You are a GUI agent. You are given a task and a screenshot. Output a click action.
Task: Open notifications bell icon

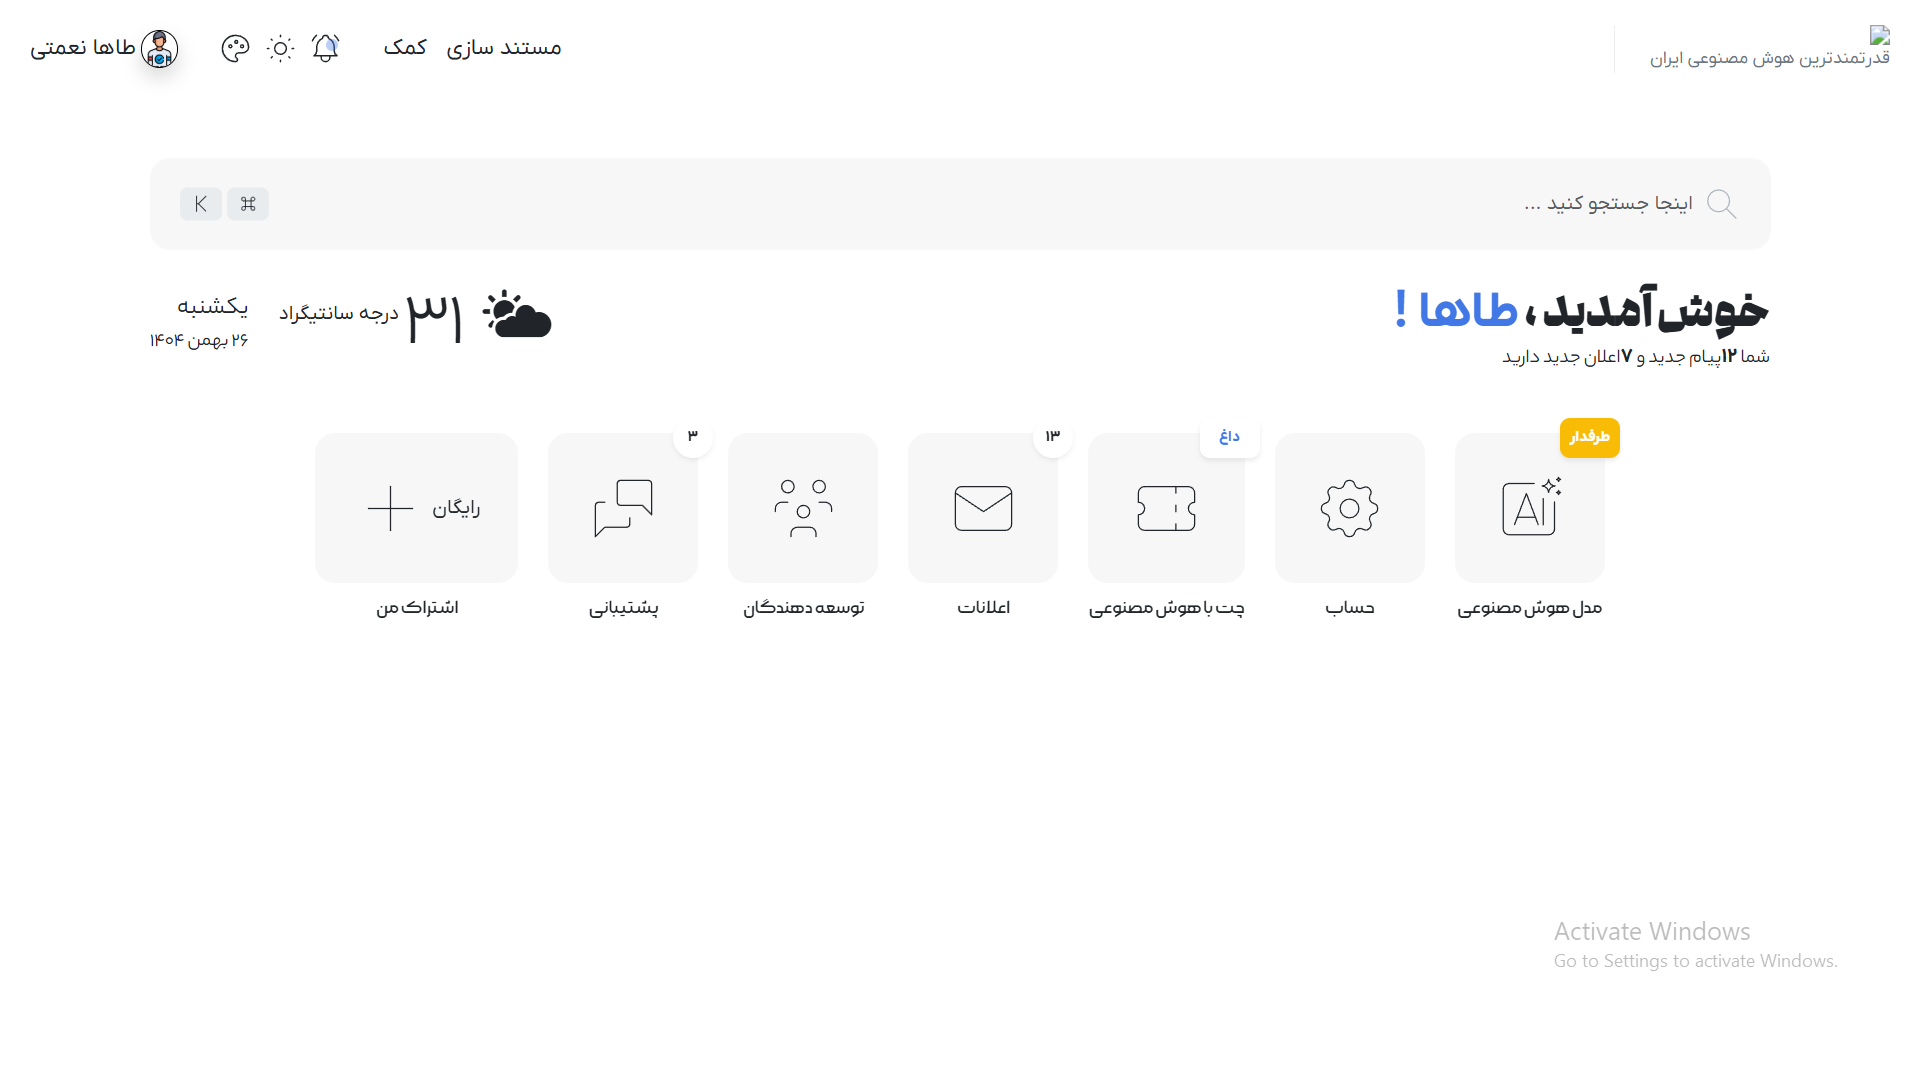coord(325,48)
